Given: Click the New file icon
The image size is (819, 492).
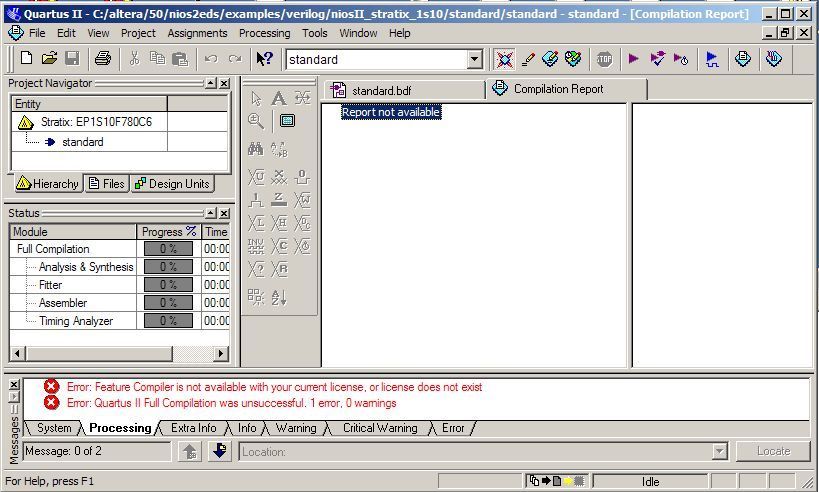Looking at the screenshot, I should pyautogui.click(x=26, y=58).
